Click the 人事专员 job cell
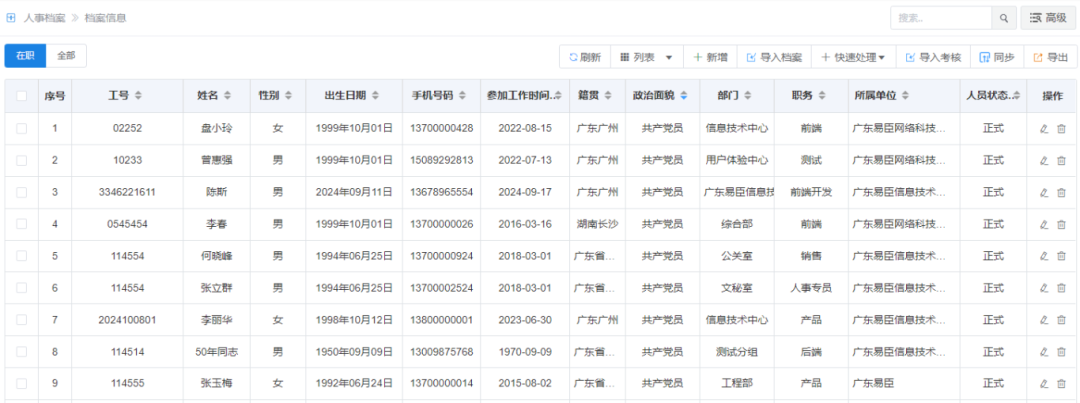 (x=811, y=288)
